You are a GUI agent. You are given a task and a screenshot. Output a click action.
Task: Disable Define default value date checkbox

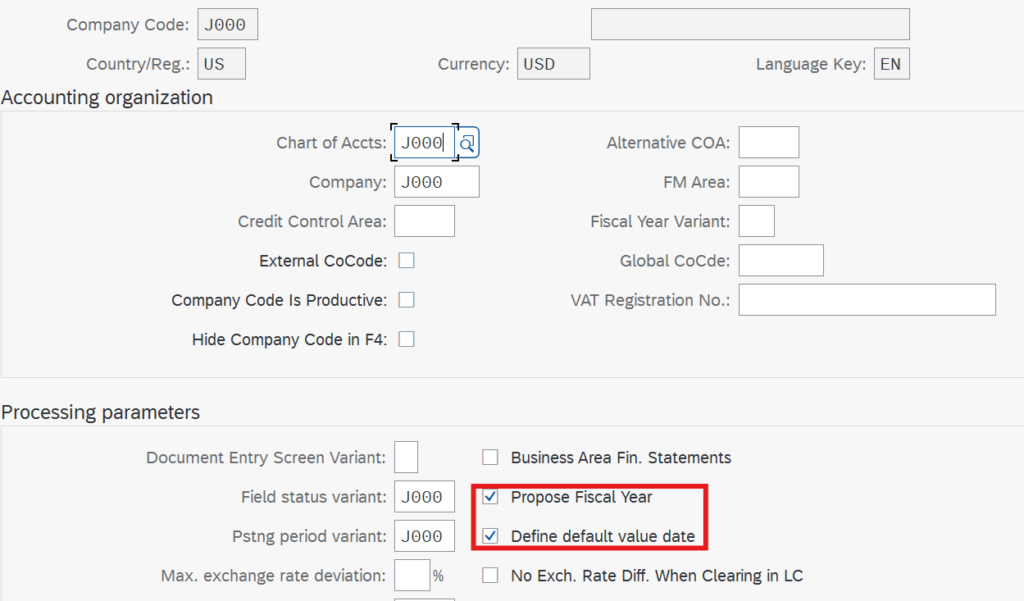coord(490,536)
